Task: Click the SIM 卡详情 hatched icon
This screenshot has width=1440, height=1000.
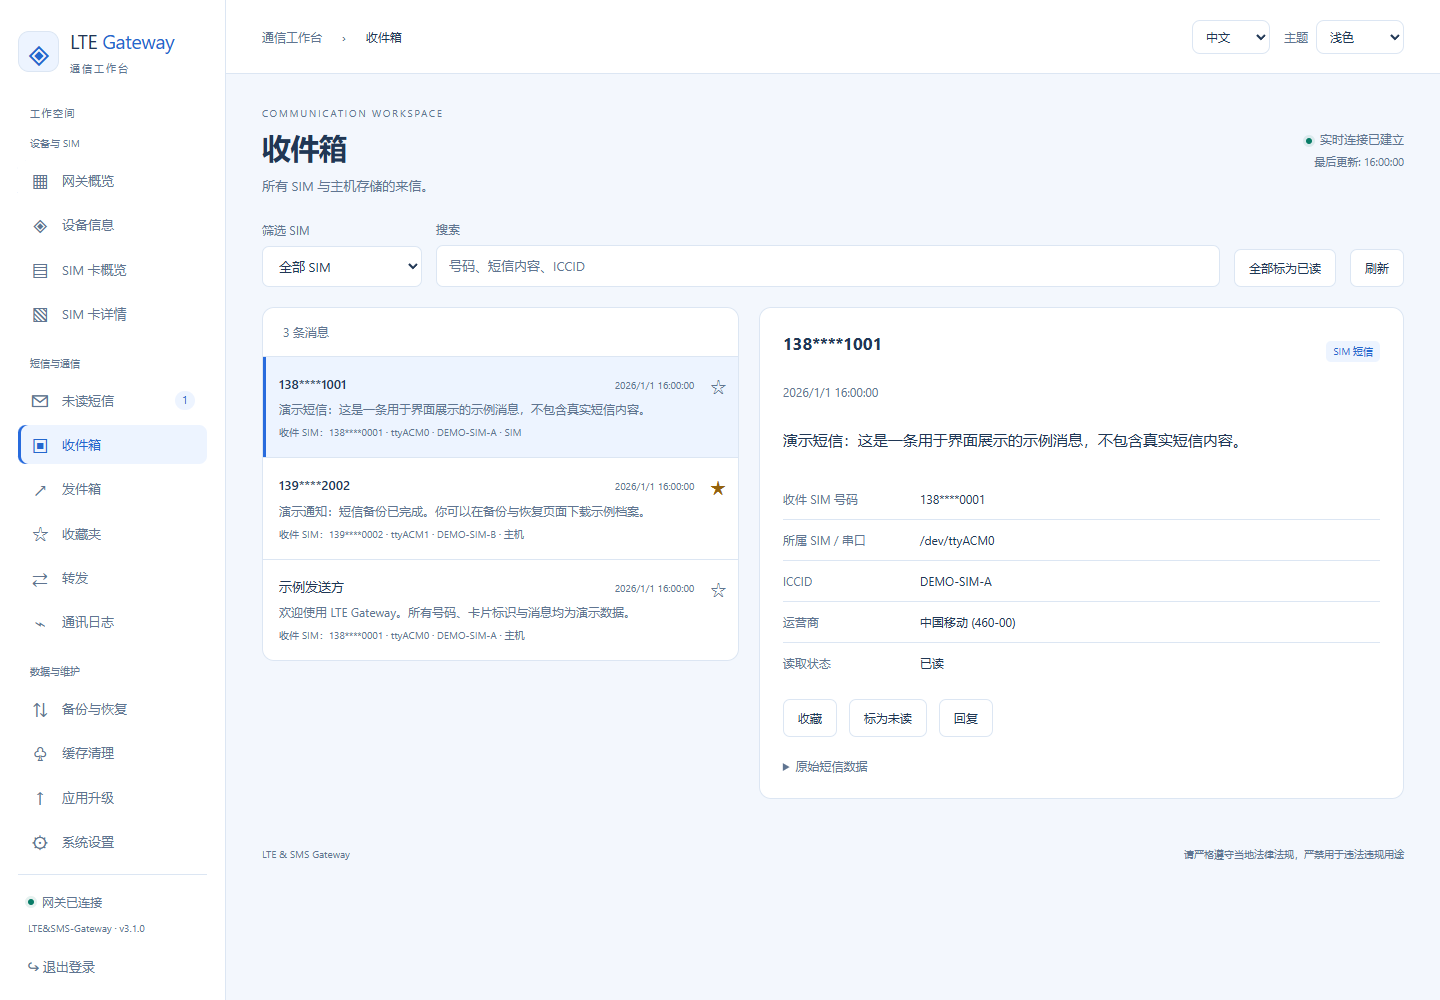Action: click(40, 315)
